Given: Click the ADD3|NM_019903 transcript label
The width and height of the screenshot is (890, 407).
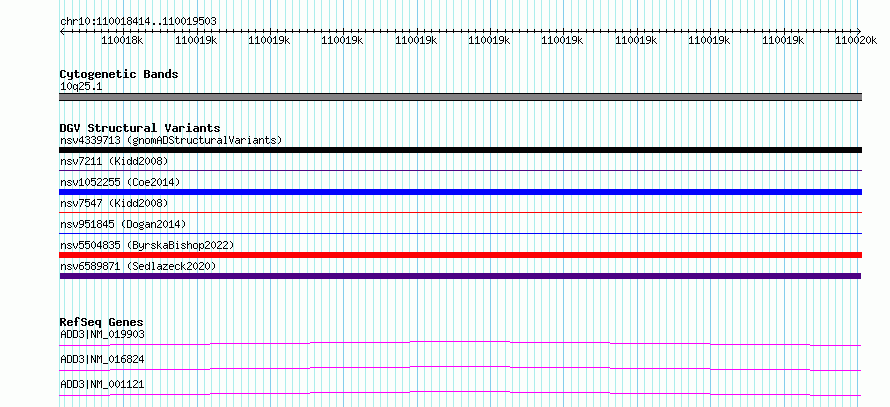Looking at the screenshot, I should point(102,334).
